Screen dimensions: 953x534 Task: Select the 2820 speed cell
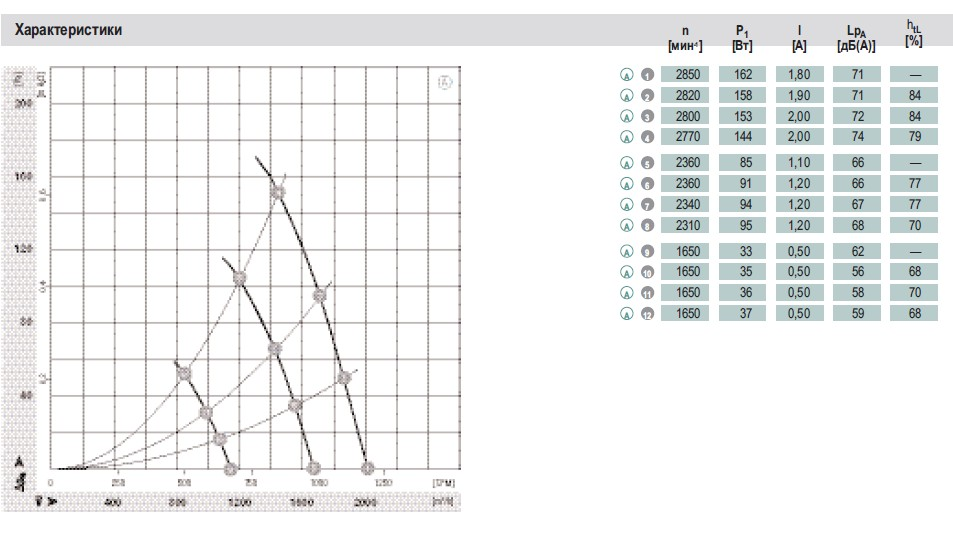point(685,95)
